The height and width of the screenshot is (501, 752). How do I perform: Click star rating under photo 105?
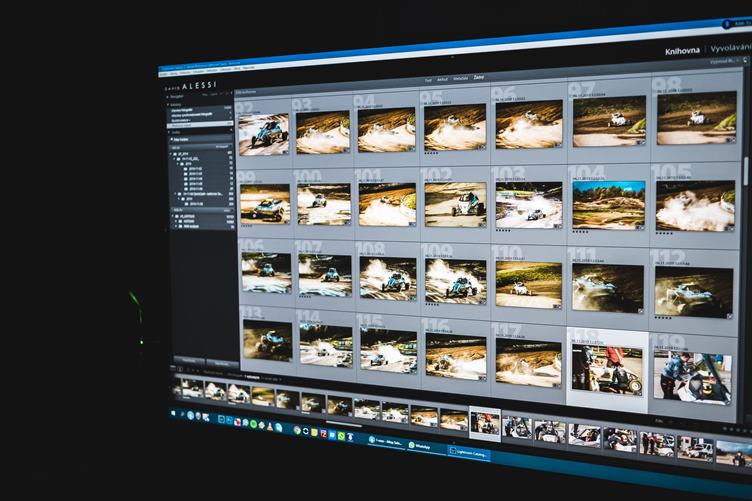click(x=665, y=233)
